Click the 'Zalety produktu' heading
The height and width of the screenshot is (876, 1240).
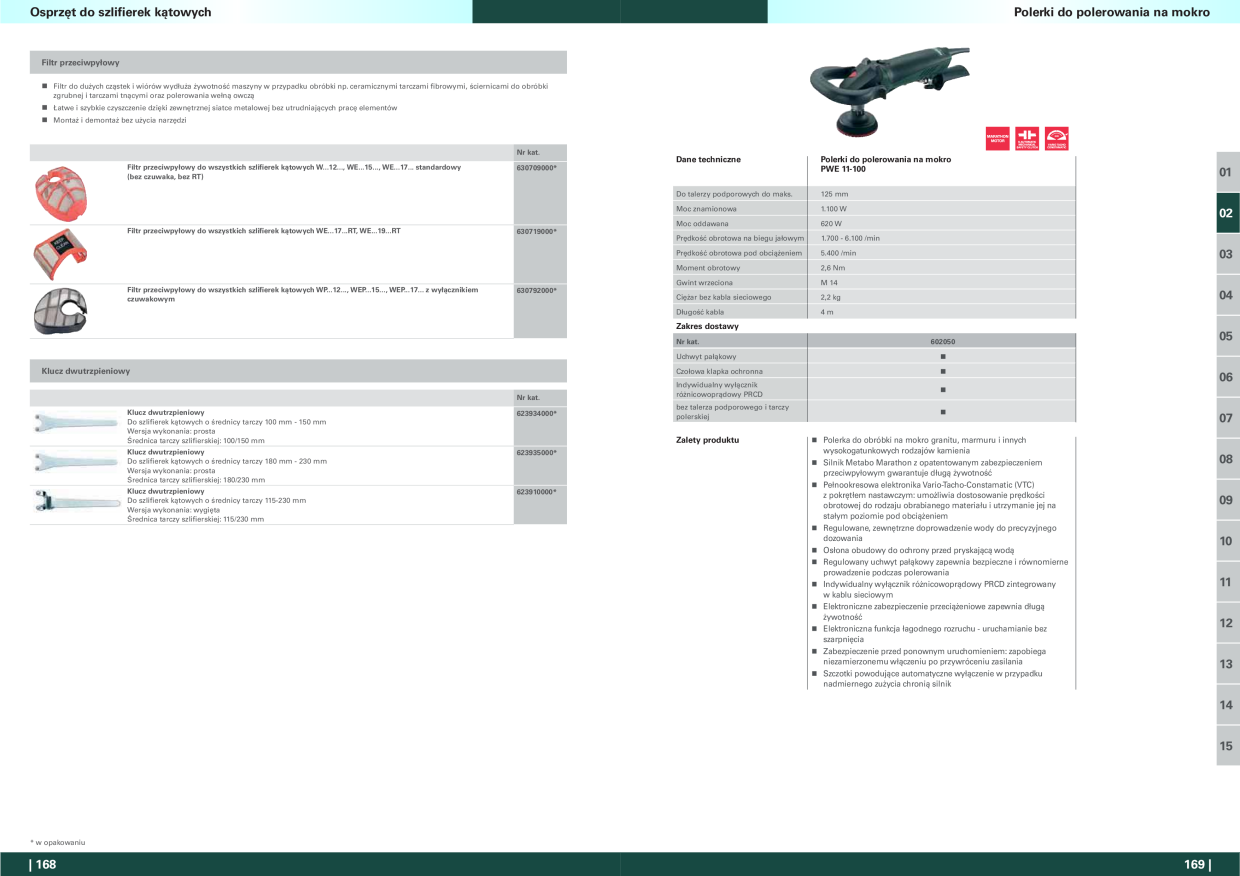click(707, 440)
